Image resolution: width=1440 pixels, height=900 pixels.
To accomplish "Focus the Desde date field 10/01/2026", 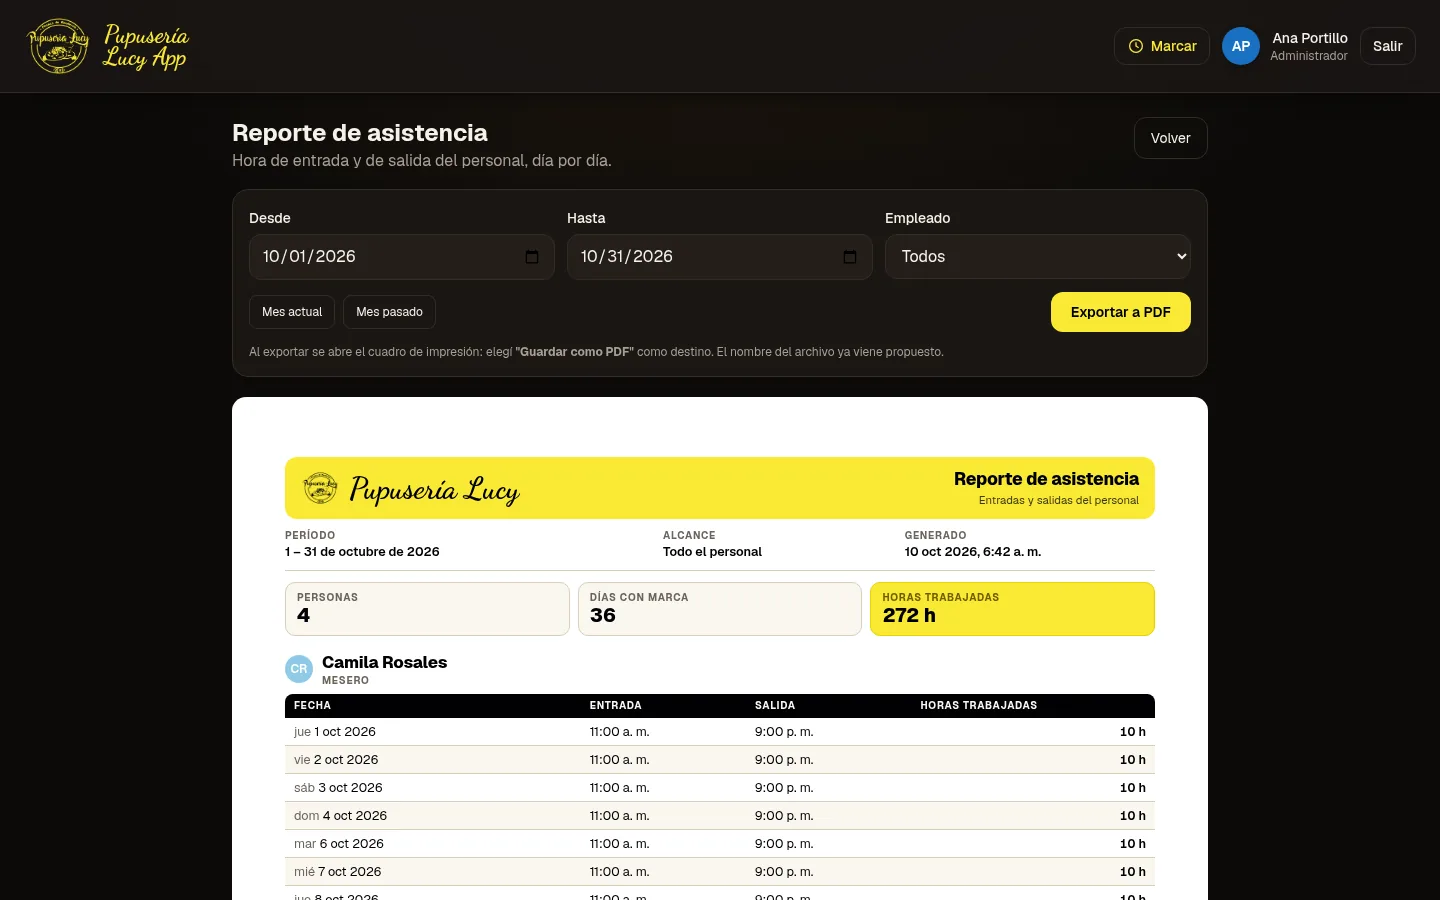I will point(402,257).
